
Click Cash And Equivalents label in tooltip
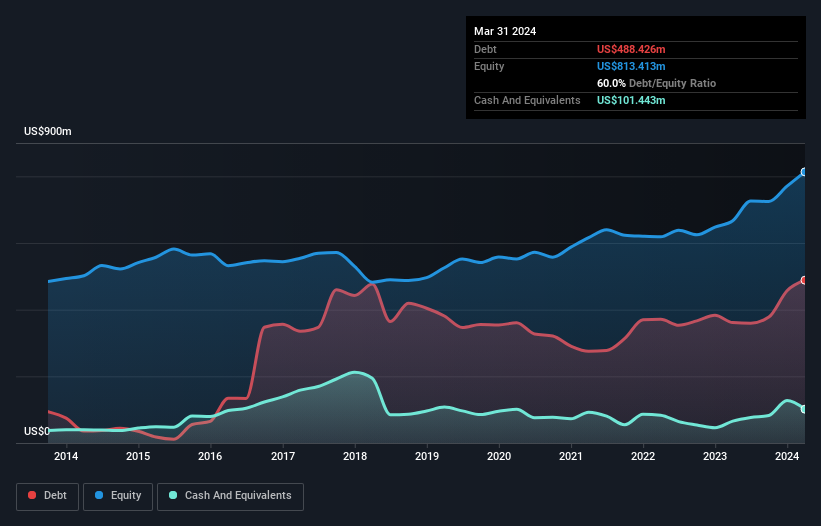click(527, 100)
